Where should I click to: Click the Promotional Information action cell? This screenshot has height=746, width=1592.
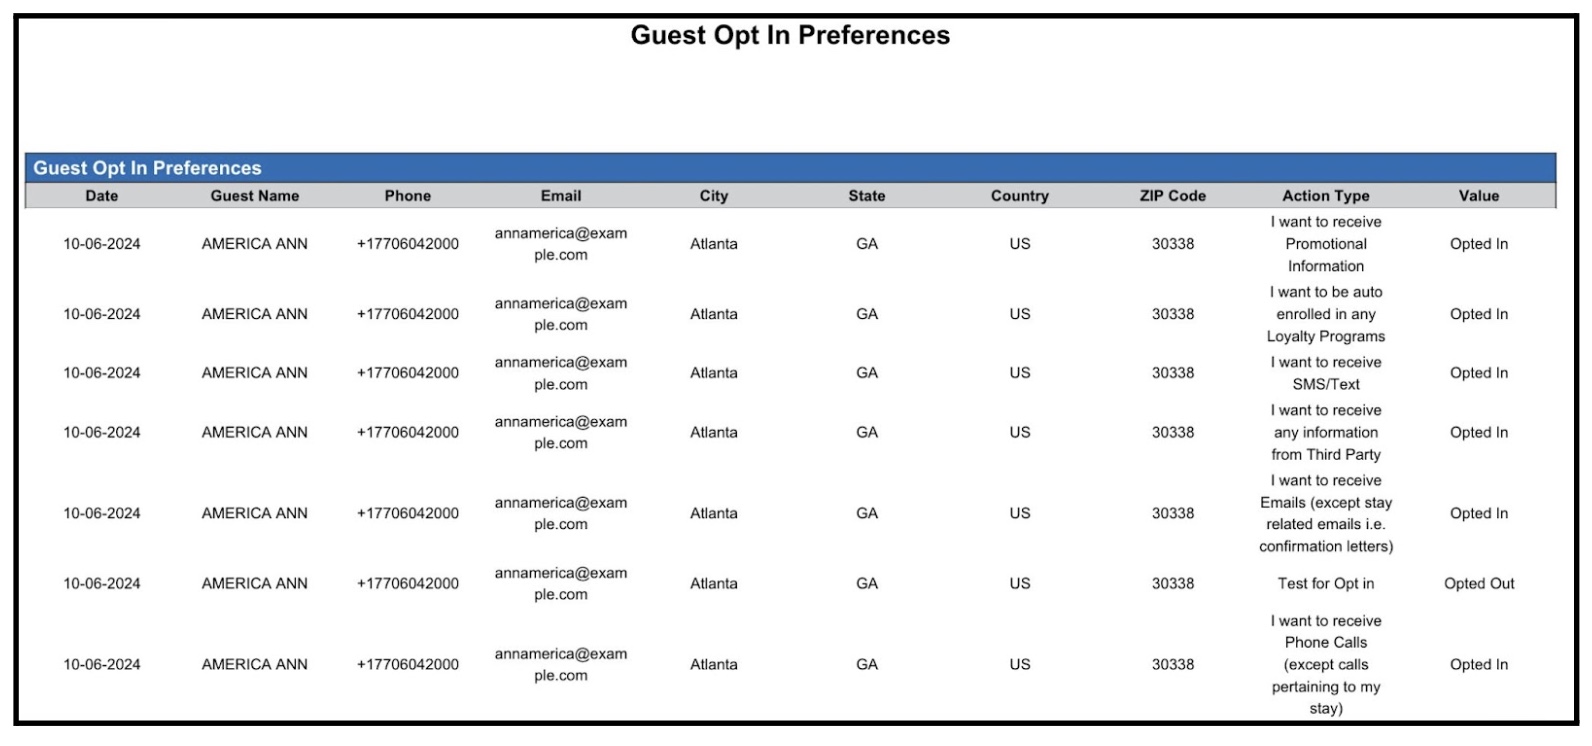pyautogui.click(x=1326, y=244)
